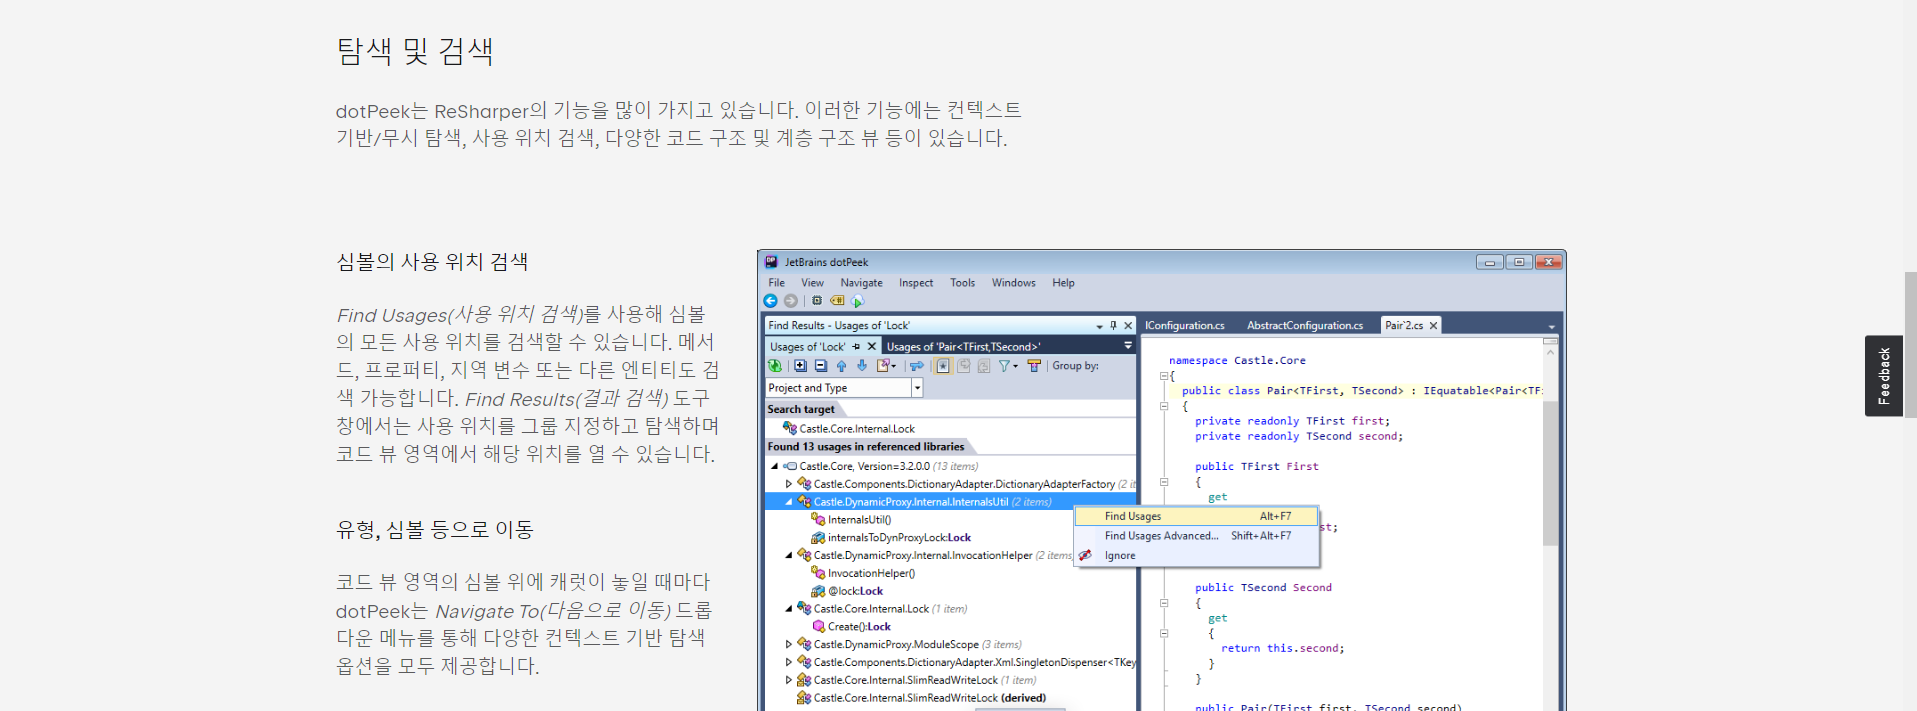1917x711 pixels.
Task: Click the grey Forward navigation arrow
Action: click(x=791, y=301)
